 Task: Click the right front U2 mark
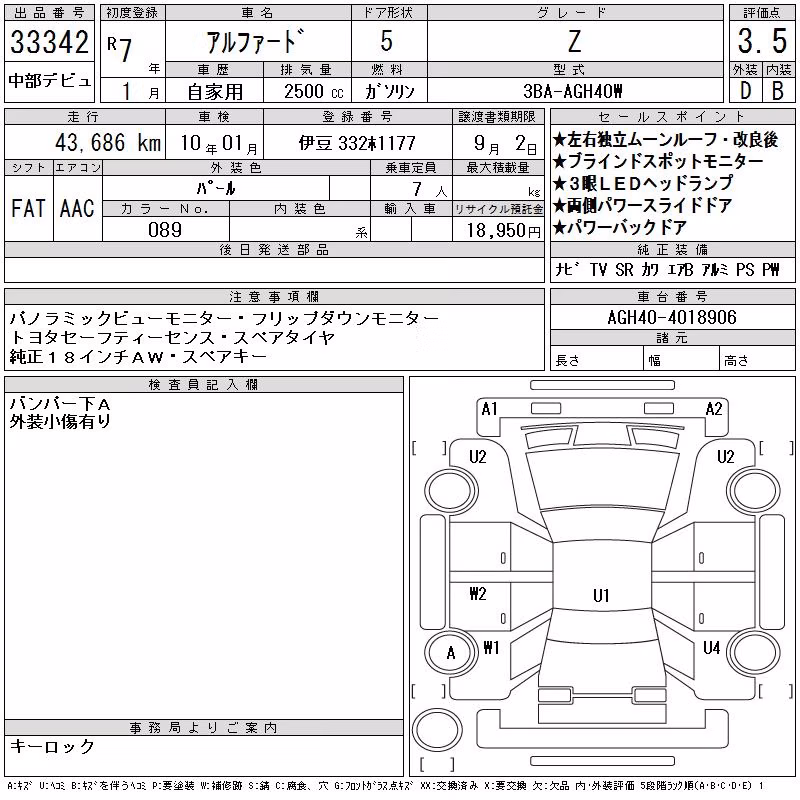pos(726,457)
